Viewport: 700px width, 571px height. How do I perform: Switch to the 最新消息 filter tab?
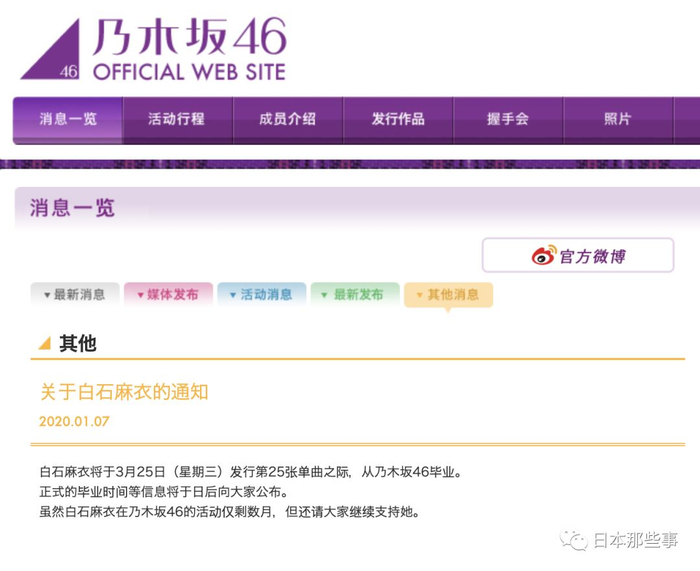click(x=75, y=295)
